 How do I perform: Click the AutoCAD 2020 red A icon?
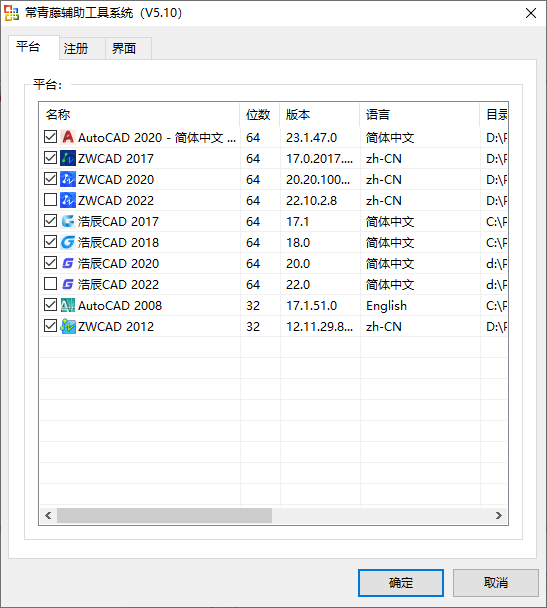[x=68, y=137]
